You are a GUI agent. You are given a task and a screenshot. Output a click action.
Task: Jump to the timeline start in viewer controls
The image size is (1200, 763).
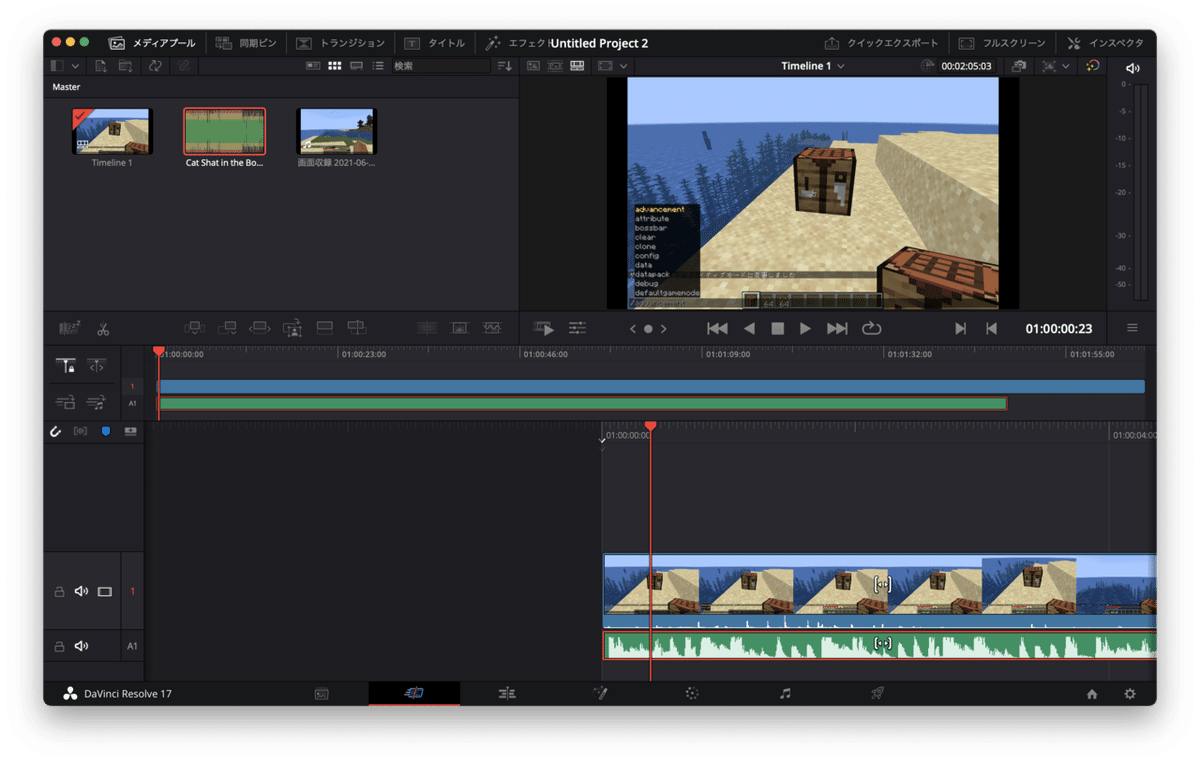717,328
